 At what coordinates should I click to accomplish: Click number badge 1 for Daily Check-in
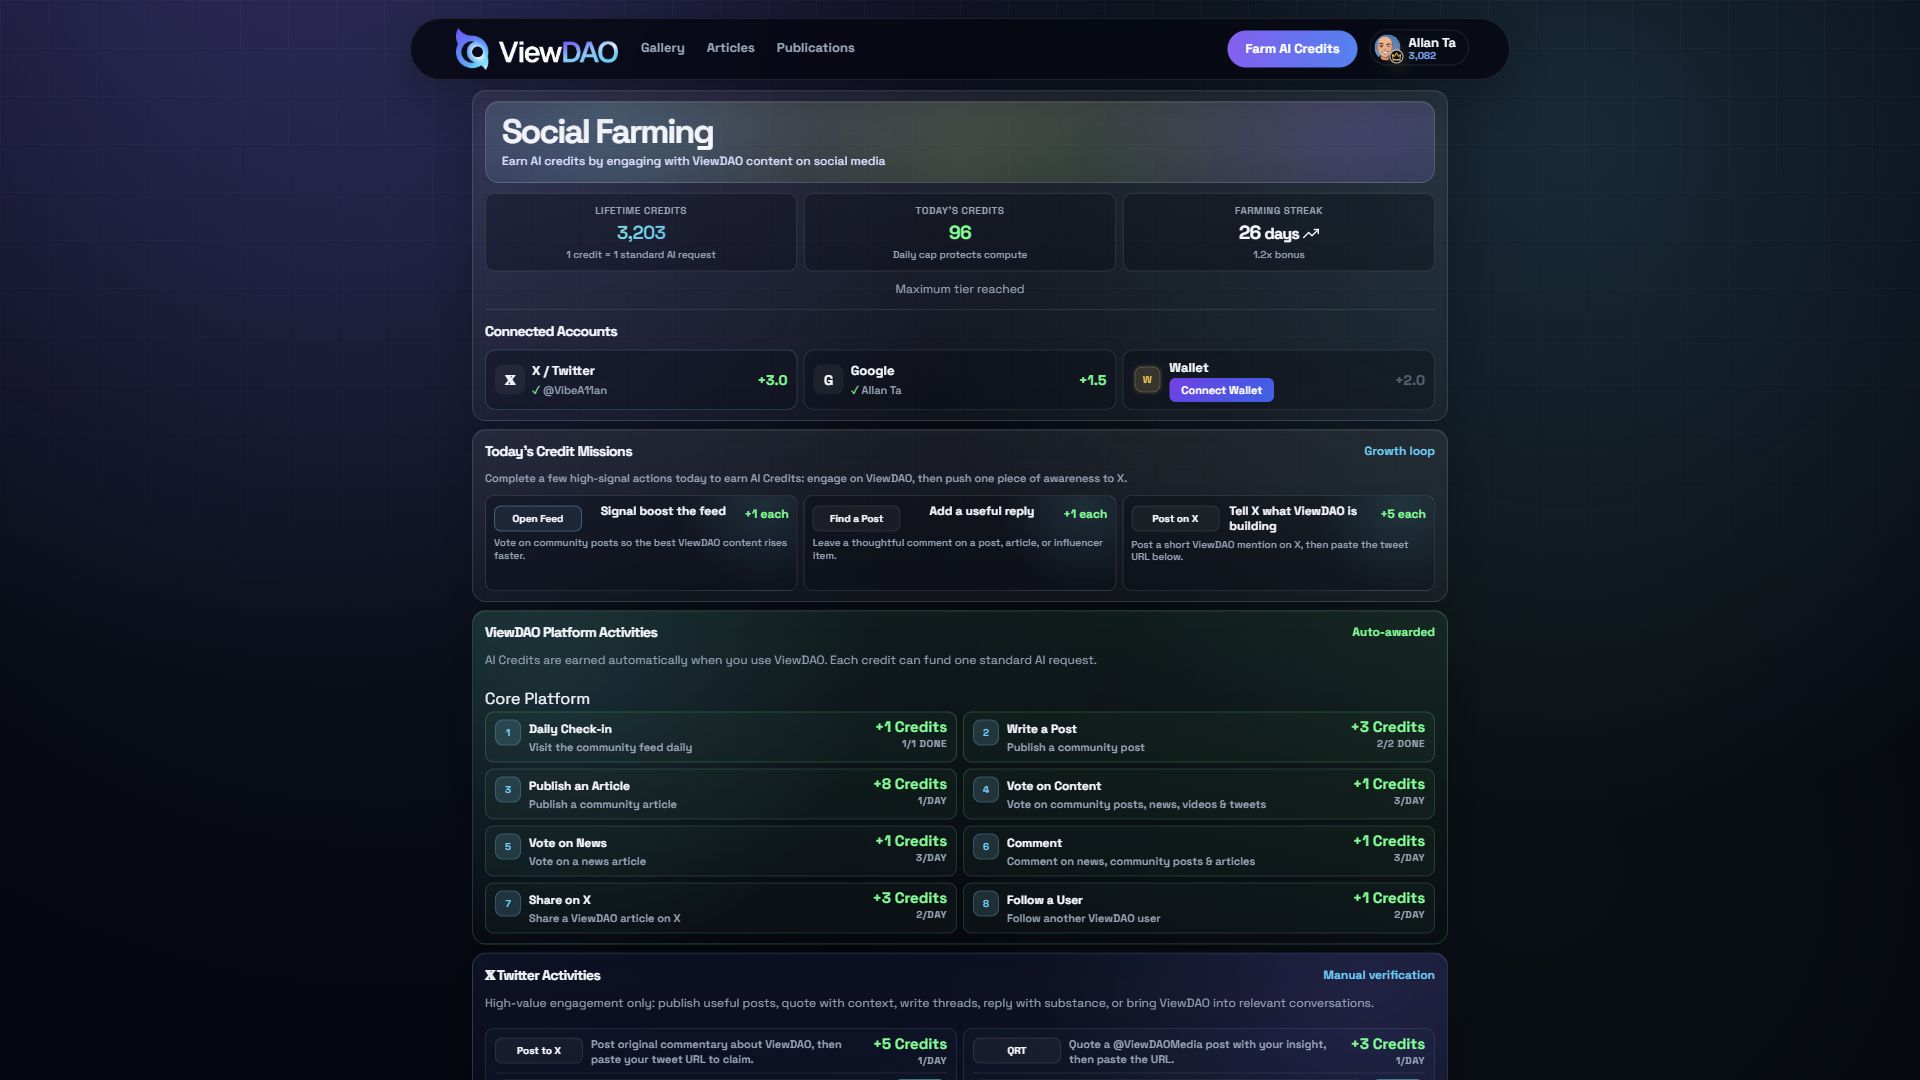click(x=508, y=733)
